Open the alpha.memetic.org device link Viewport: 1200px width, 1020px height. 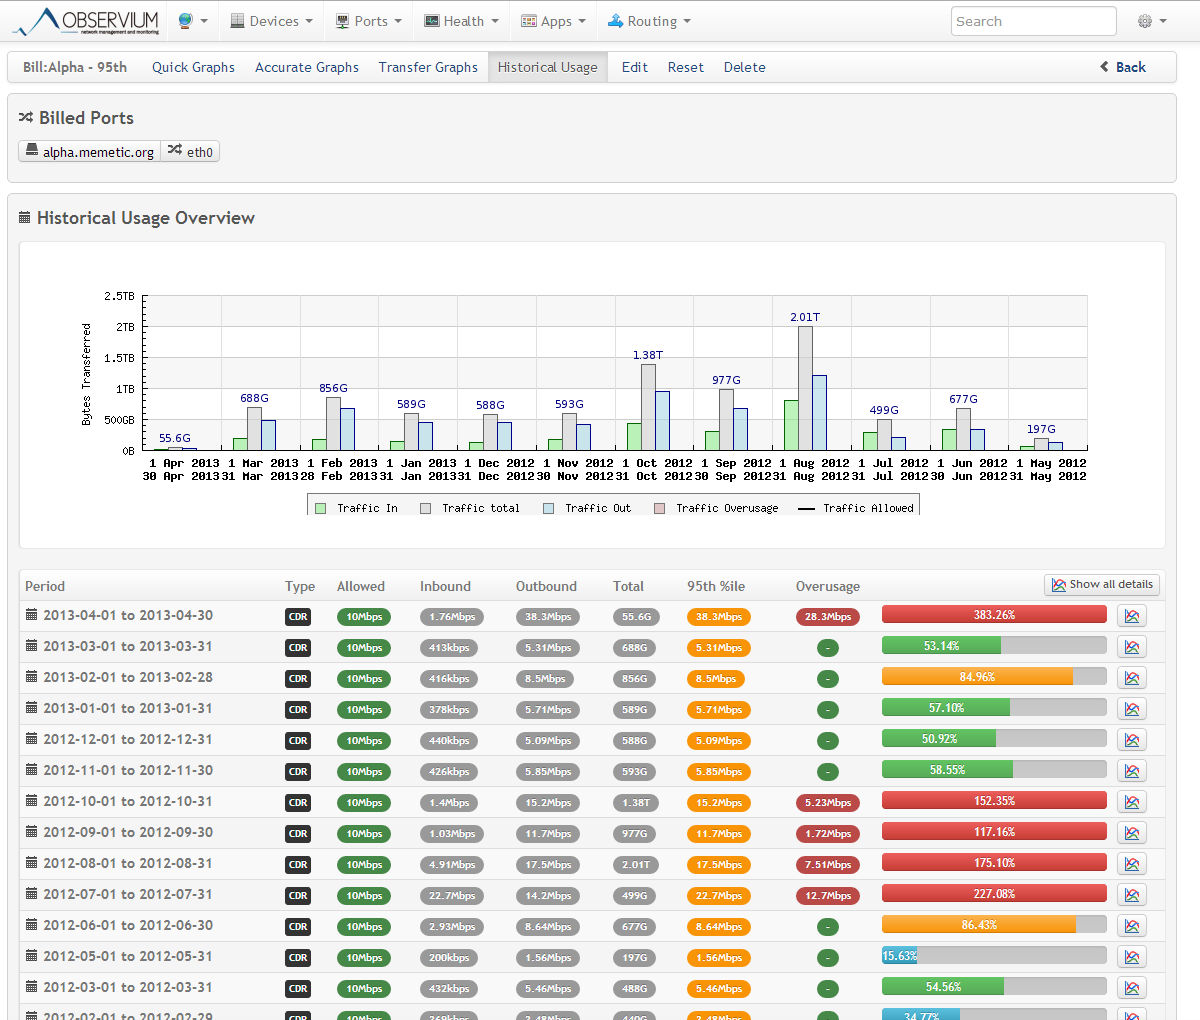point(89,152)
